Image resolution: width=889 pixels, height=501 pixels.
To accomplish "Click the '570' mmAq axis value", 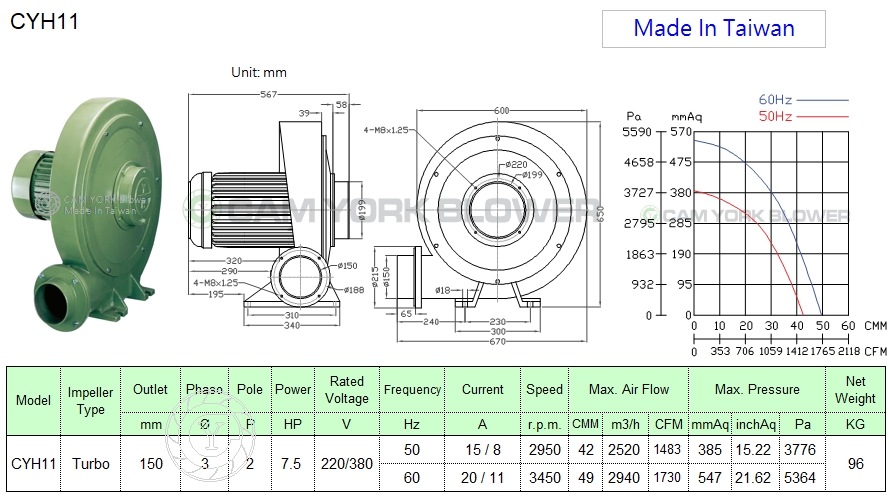I will click(681, 131).
